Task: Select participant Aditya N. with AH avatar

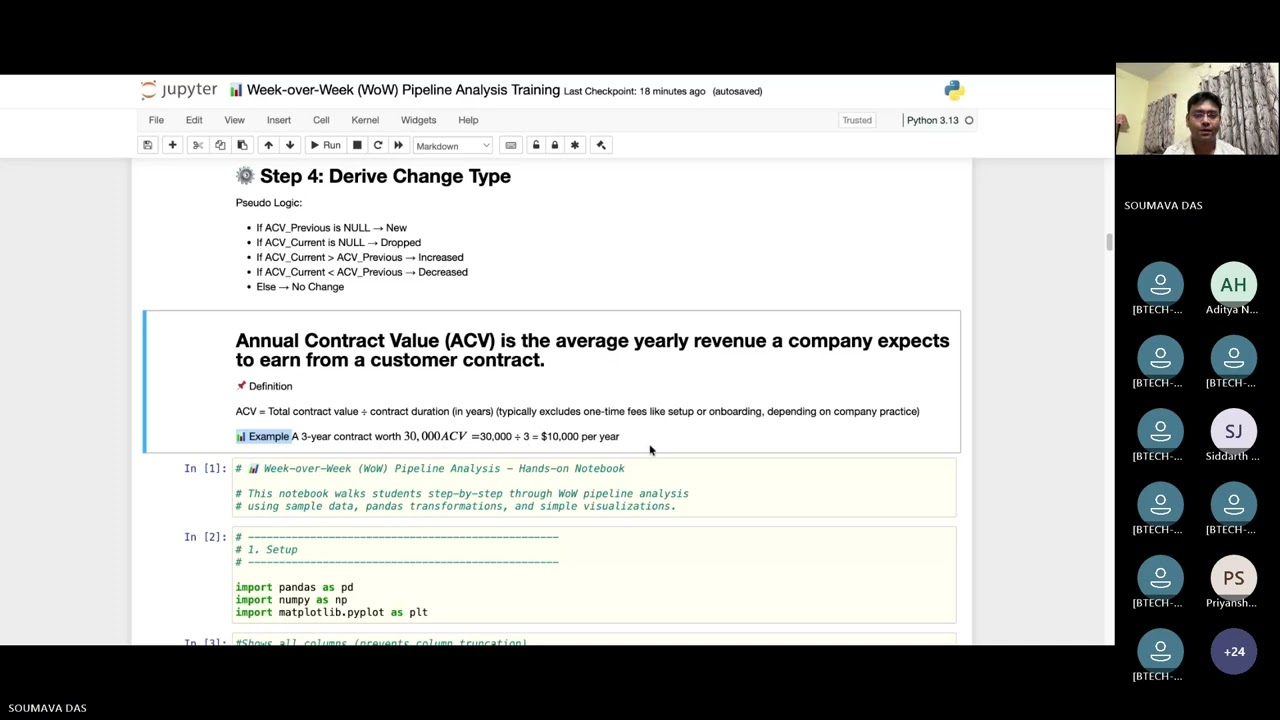Action: pos(1233,285)
